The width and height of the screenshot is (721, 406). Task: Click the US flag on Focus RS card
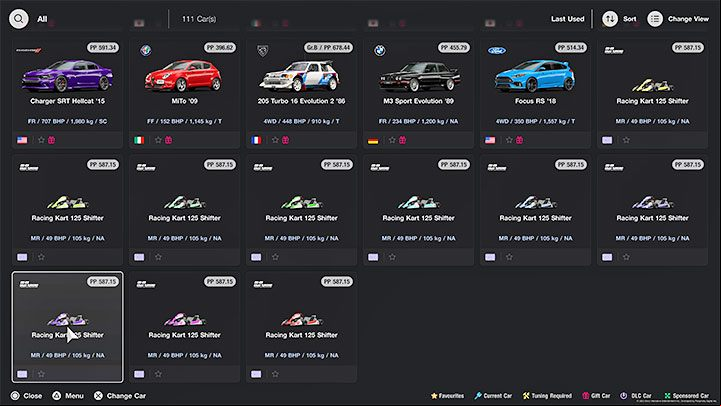click(x=490, y=140)
